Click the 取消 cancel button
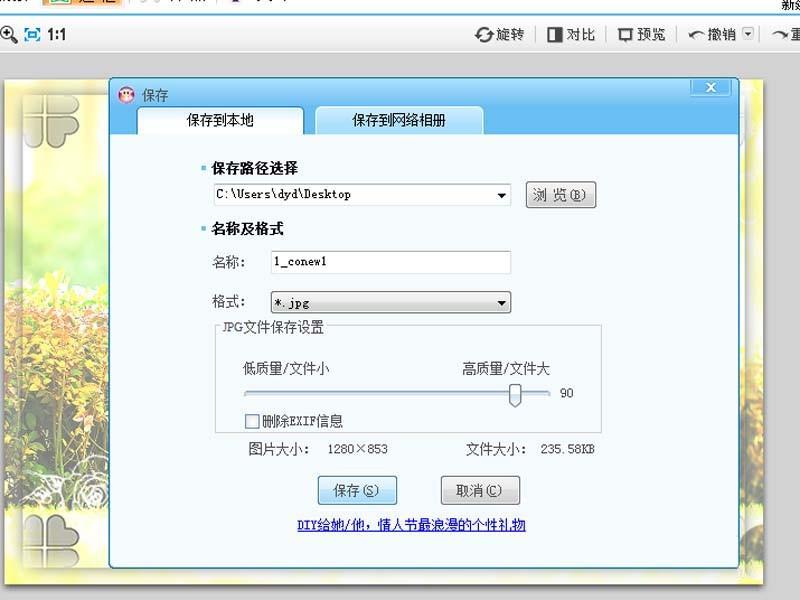The image size is (800, 600). tap(478, 490)
